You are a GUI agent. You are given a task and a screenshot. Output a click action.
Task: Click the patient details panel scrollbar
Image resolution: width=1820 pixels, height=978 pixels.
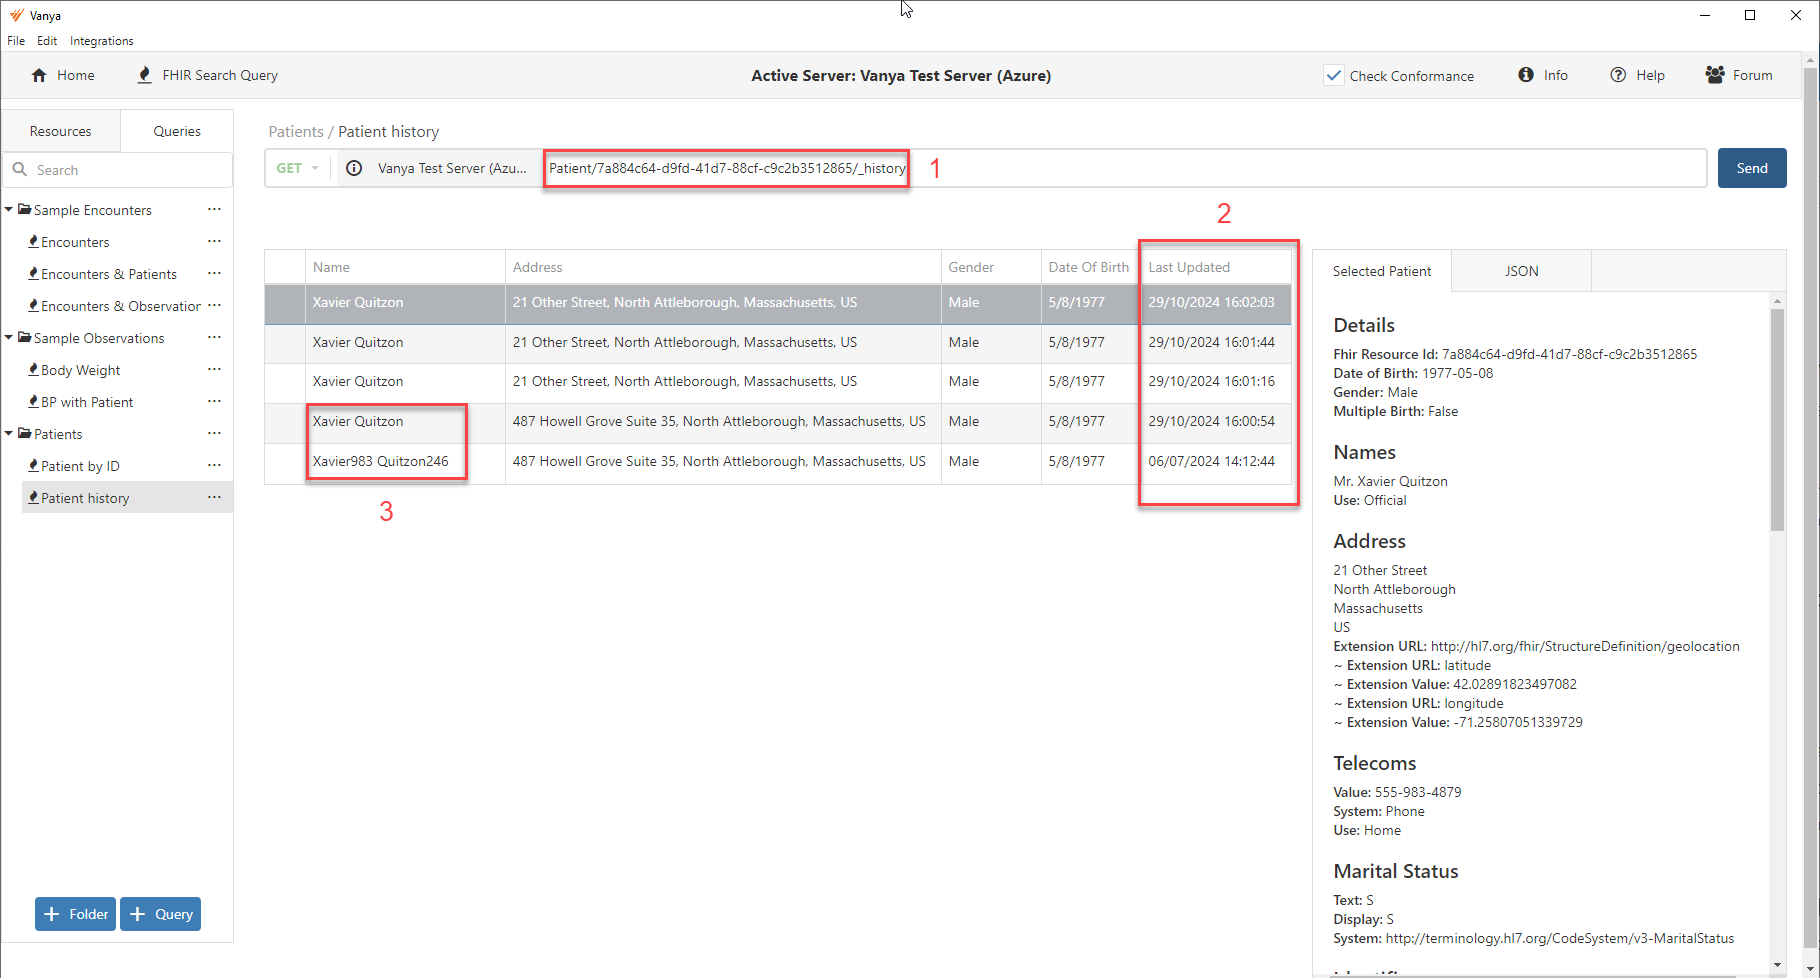tap(1777, 420)
